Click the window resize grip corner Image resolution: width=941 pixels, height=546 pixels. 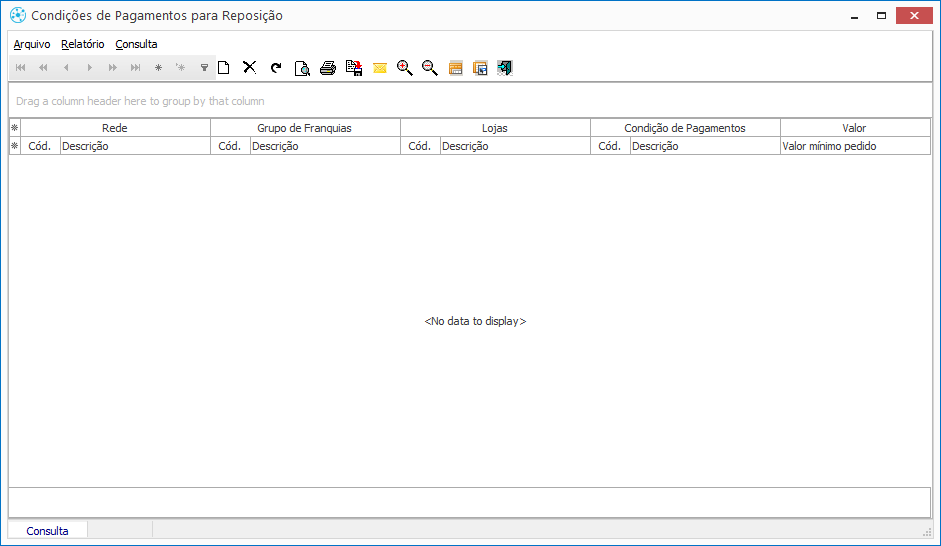coord(927,532)
